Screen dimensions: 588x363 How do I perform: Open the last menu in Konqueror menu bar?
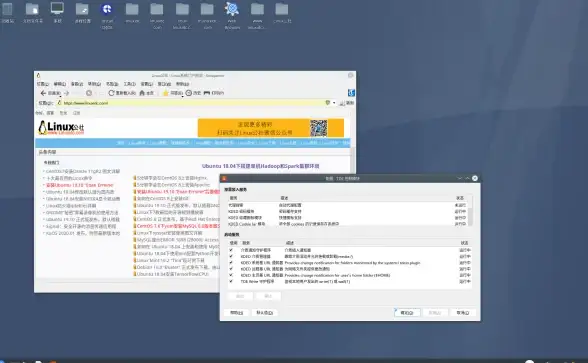point(183,84)
